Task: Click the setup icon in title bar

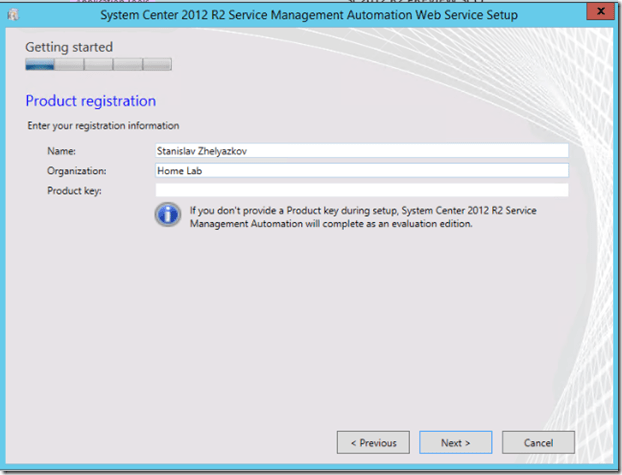Action: [13, 15]
